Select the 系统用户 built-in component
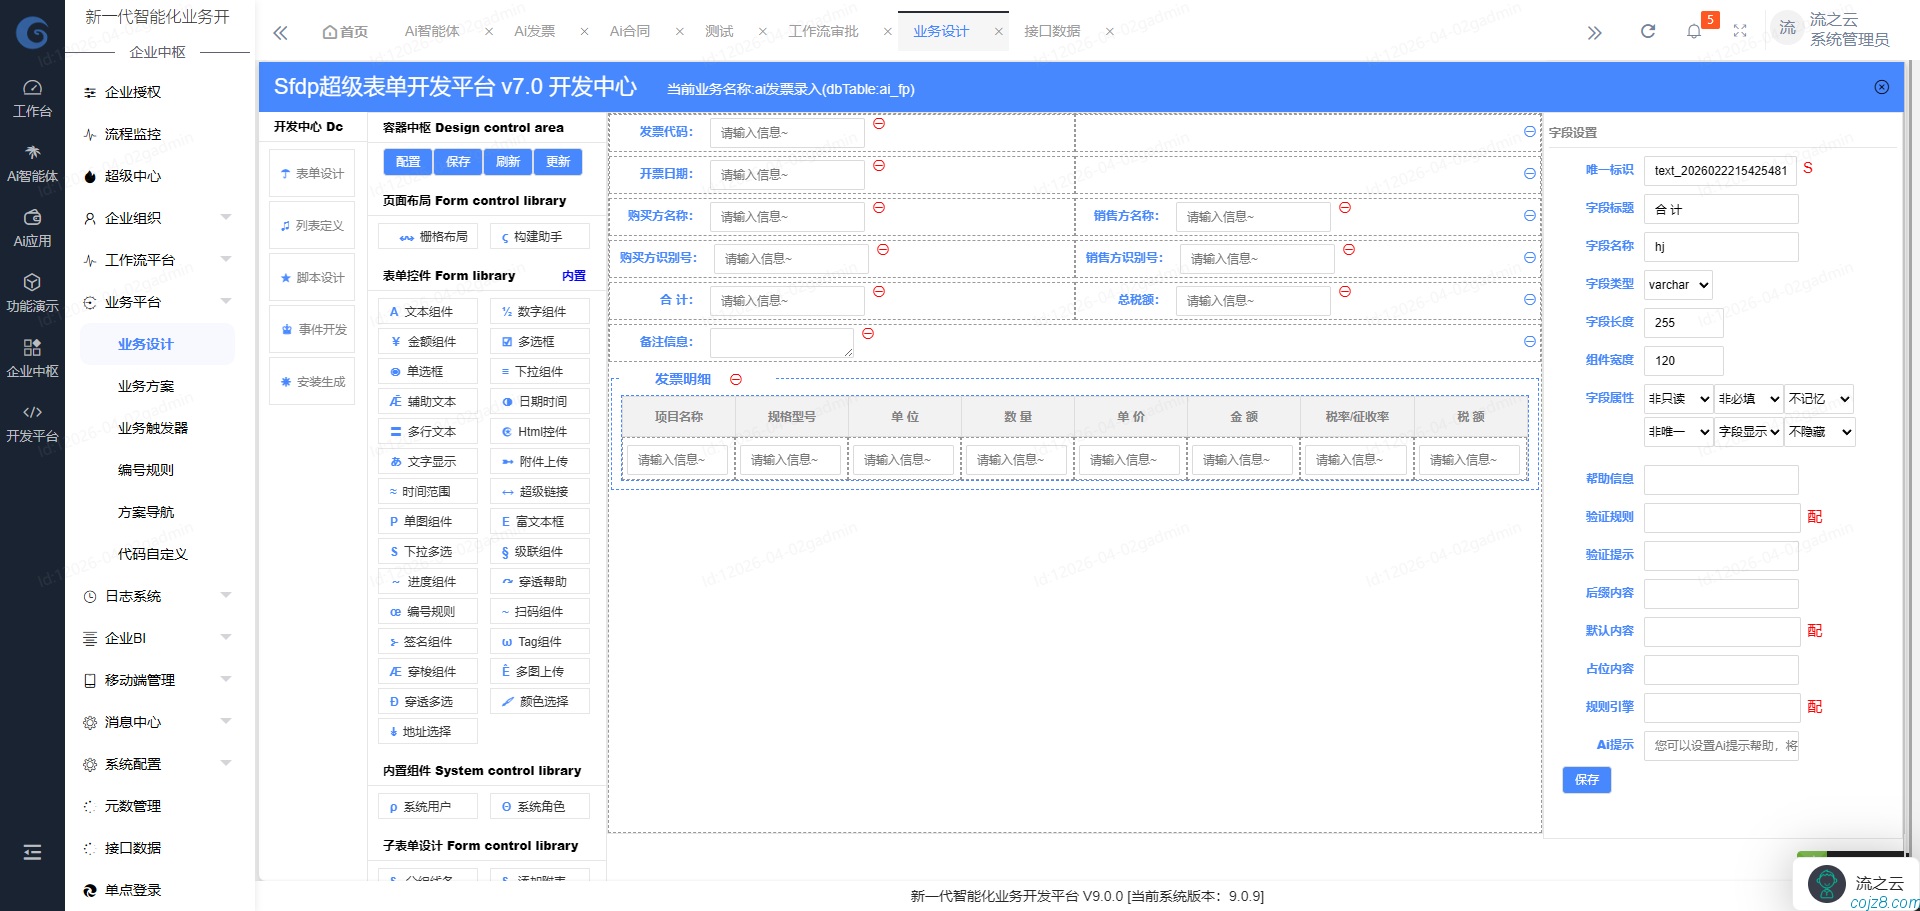Image resolution: width=1920 pixels, height=911 pixels. [x=427, y=805]
